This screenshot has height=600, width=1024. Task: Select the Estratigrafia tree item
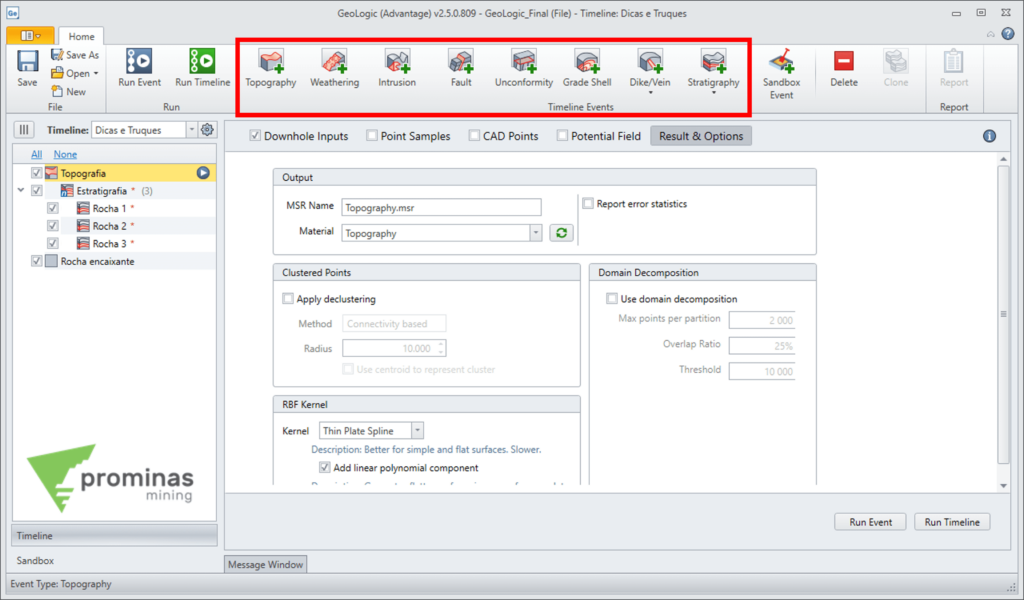(x=102, y=191)
